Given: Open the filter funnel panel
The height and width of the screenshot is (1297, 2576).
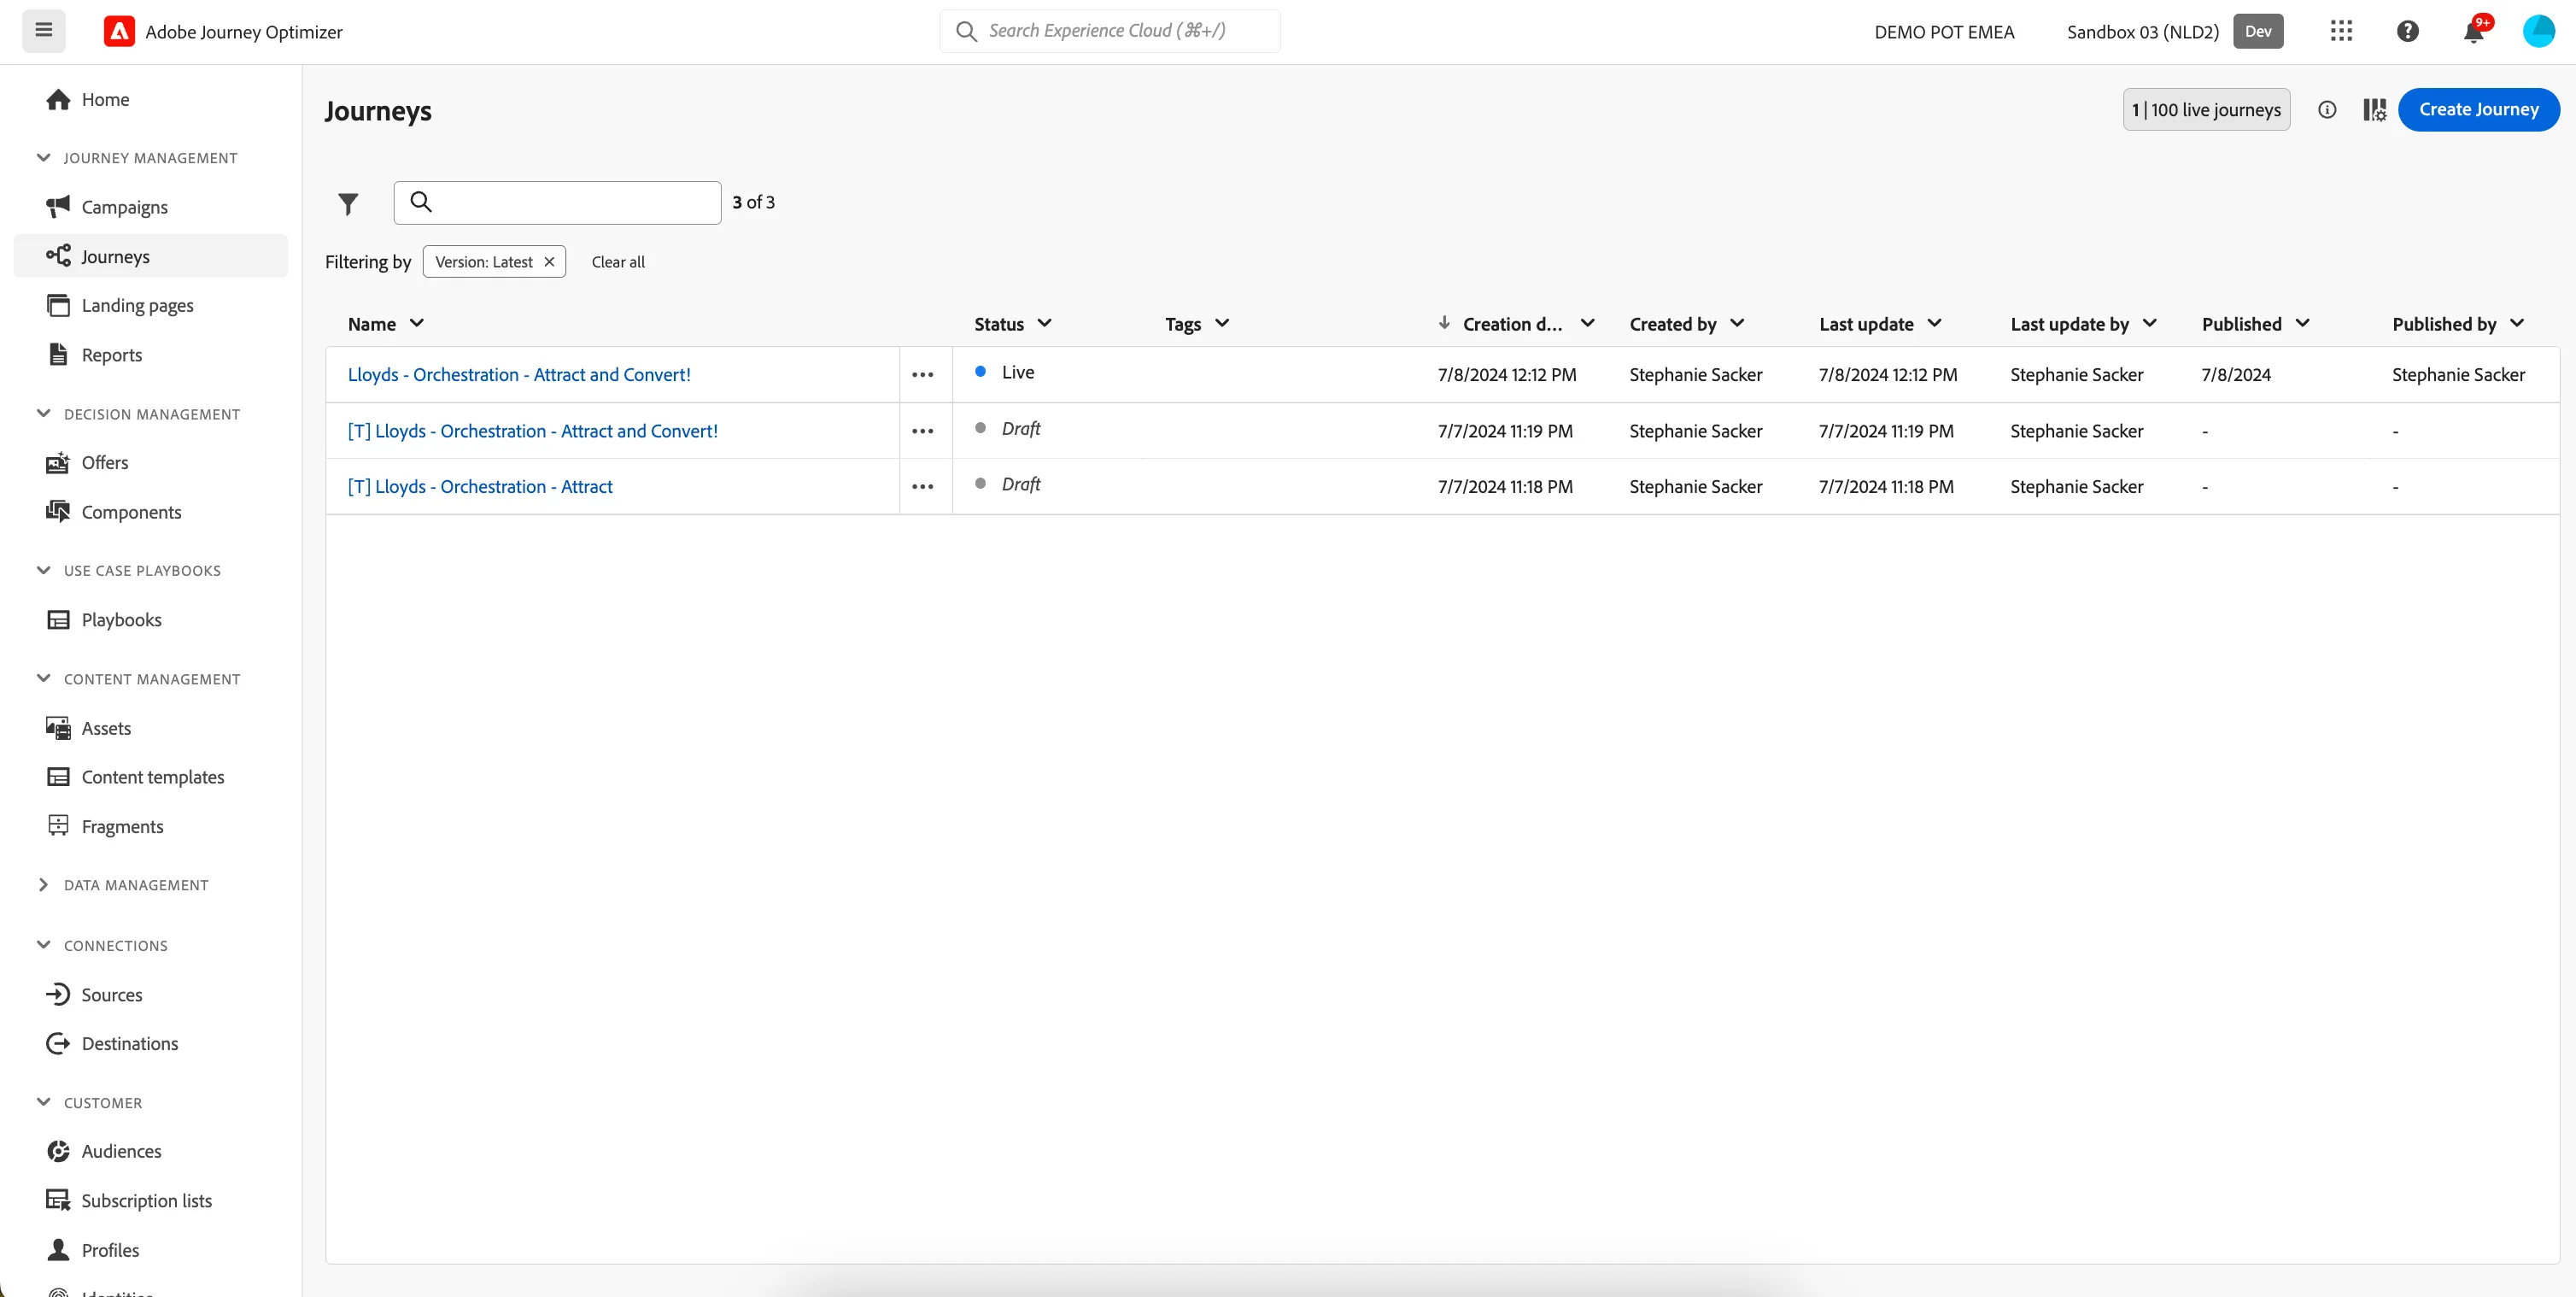Looking at the screenshot, I should [x=348, y=204].
